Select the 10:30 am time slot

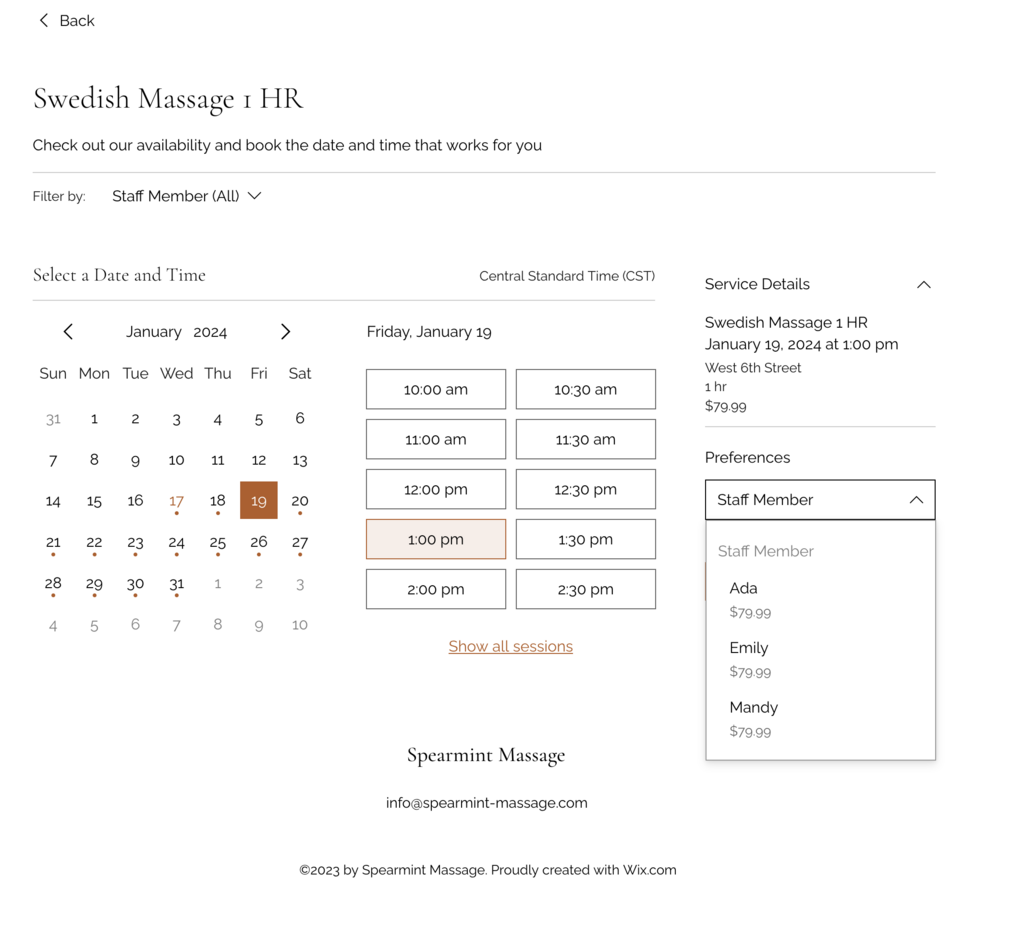coord(586,389)
